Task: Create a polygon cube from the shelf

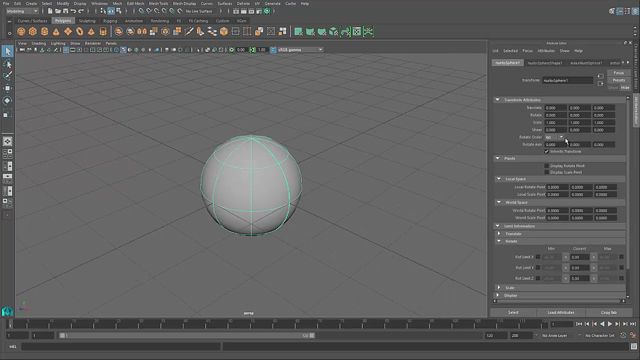Action: click(33, 31)
